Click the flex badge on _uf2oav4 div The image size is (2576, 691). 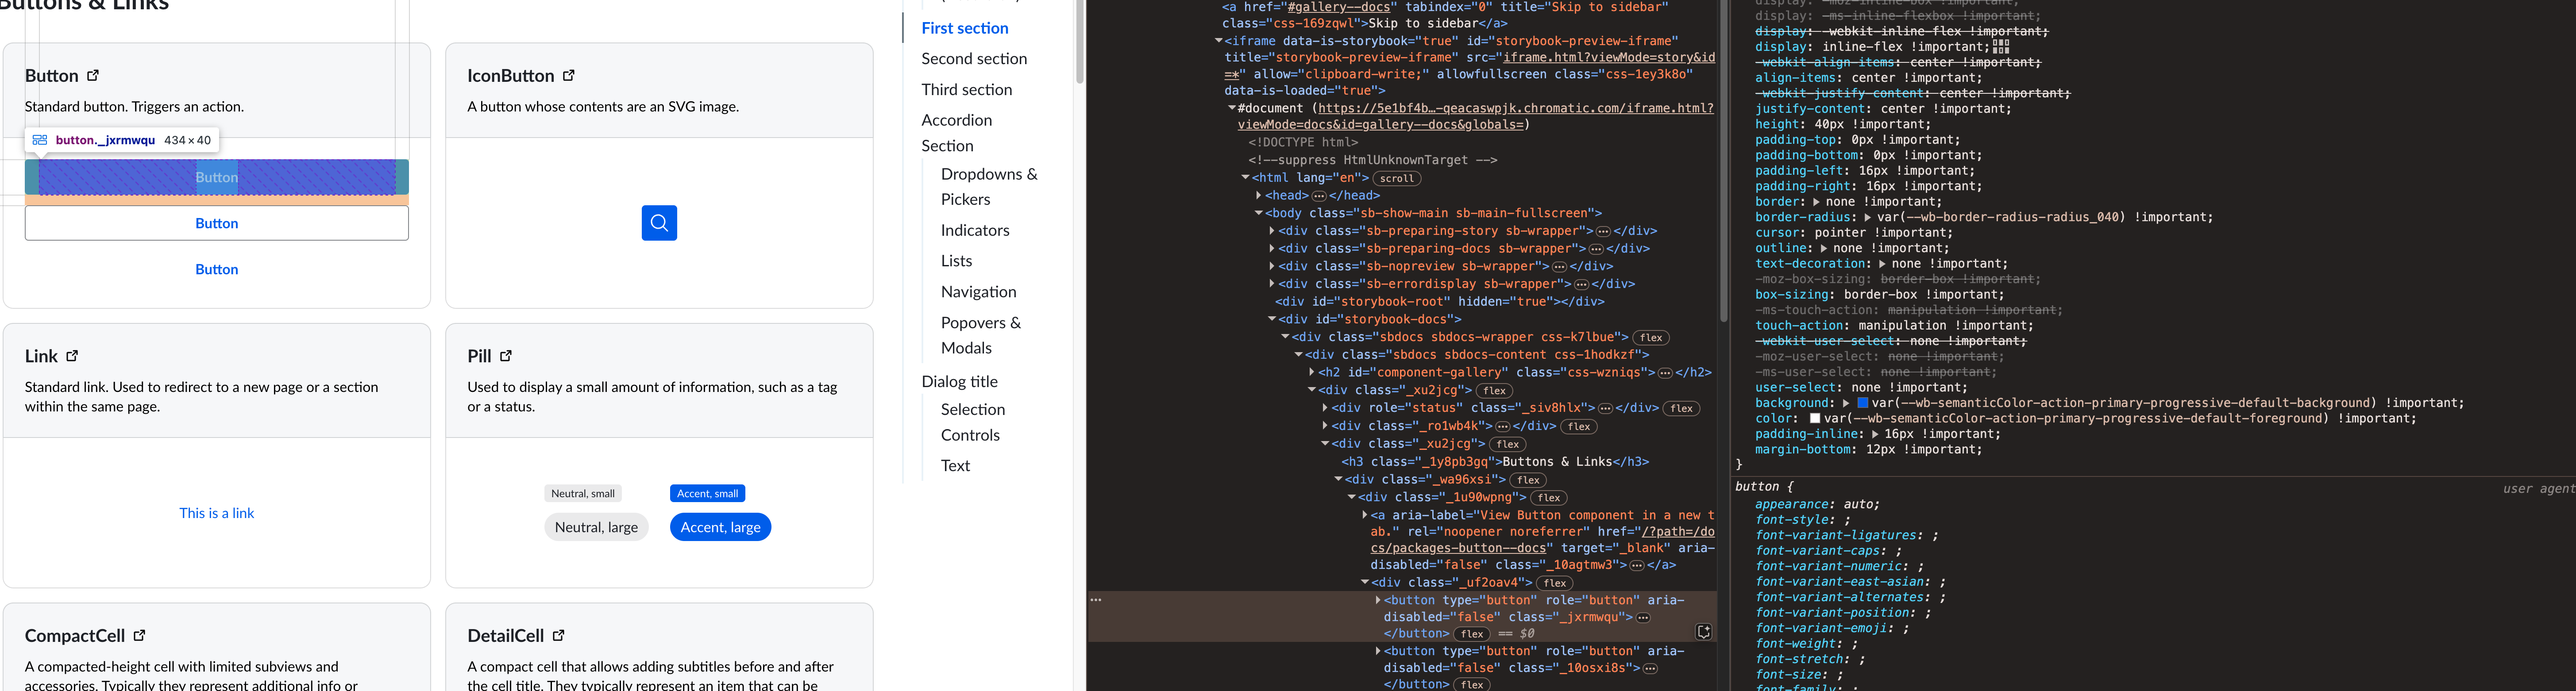point(1554,583)
